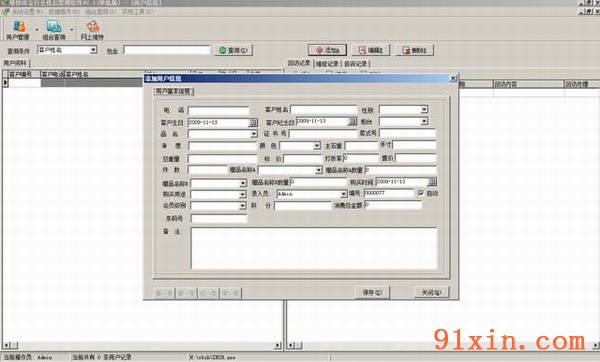Toggle the 自动 checkbox beside 编号

pos(421,193)
